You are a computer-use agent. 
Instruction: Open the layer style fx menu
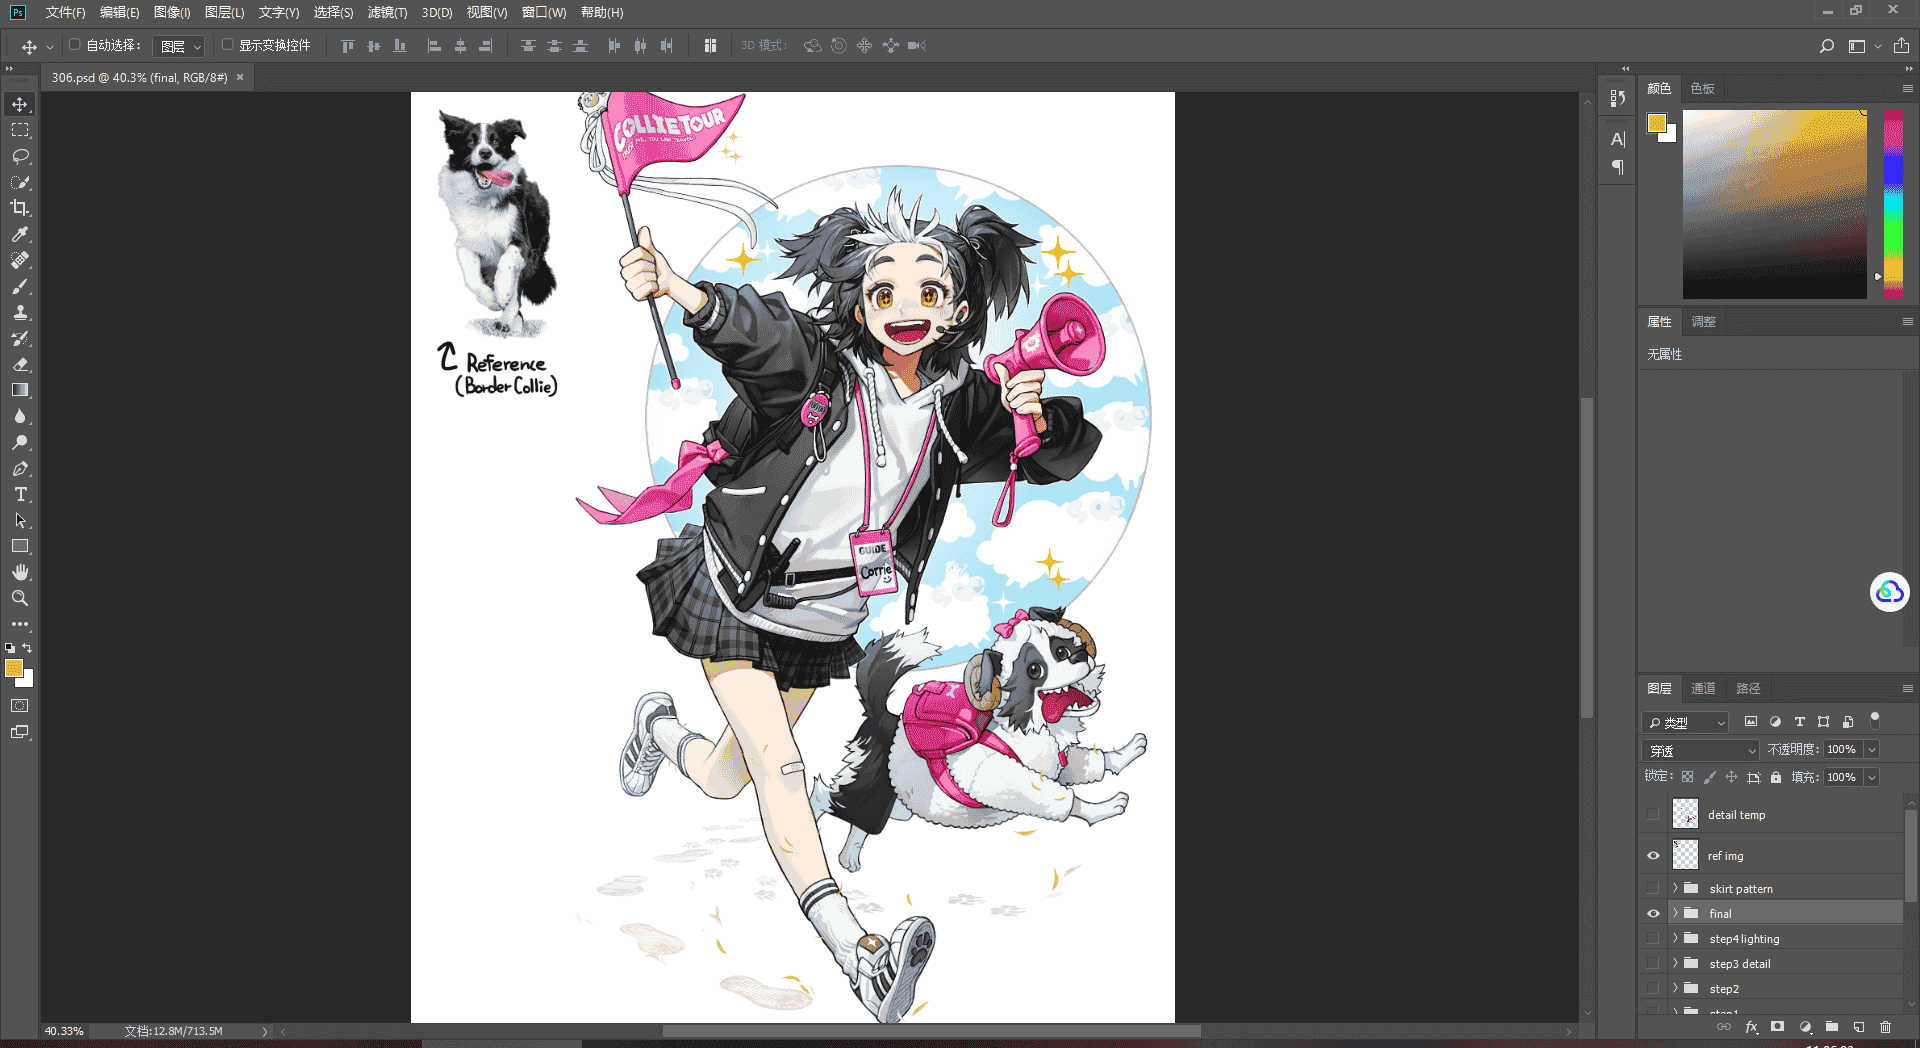click(1751, 1026)
